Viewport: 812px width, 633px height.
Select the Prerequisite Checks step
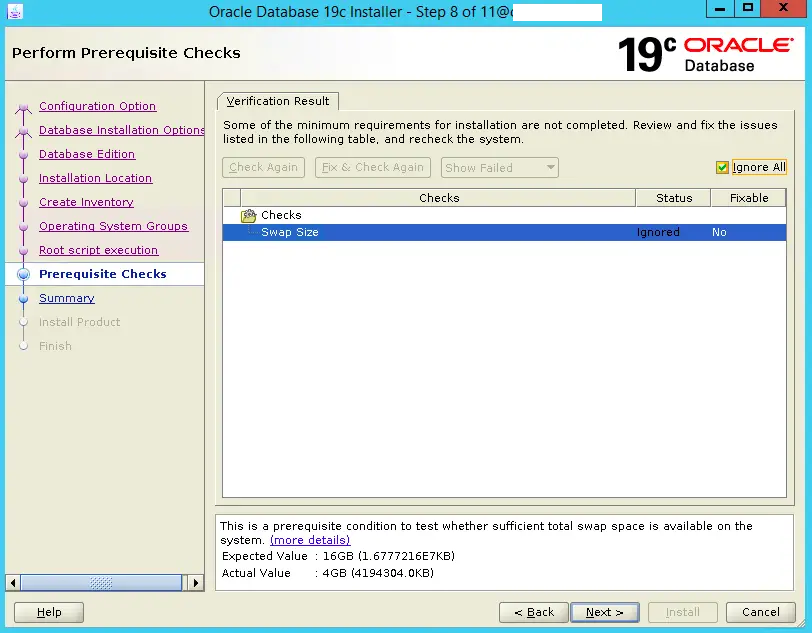(103, 274)
